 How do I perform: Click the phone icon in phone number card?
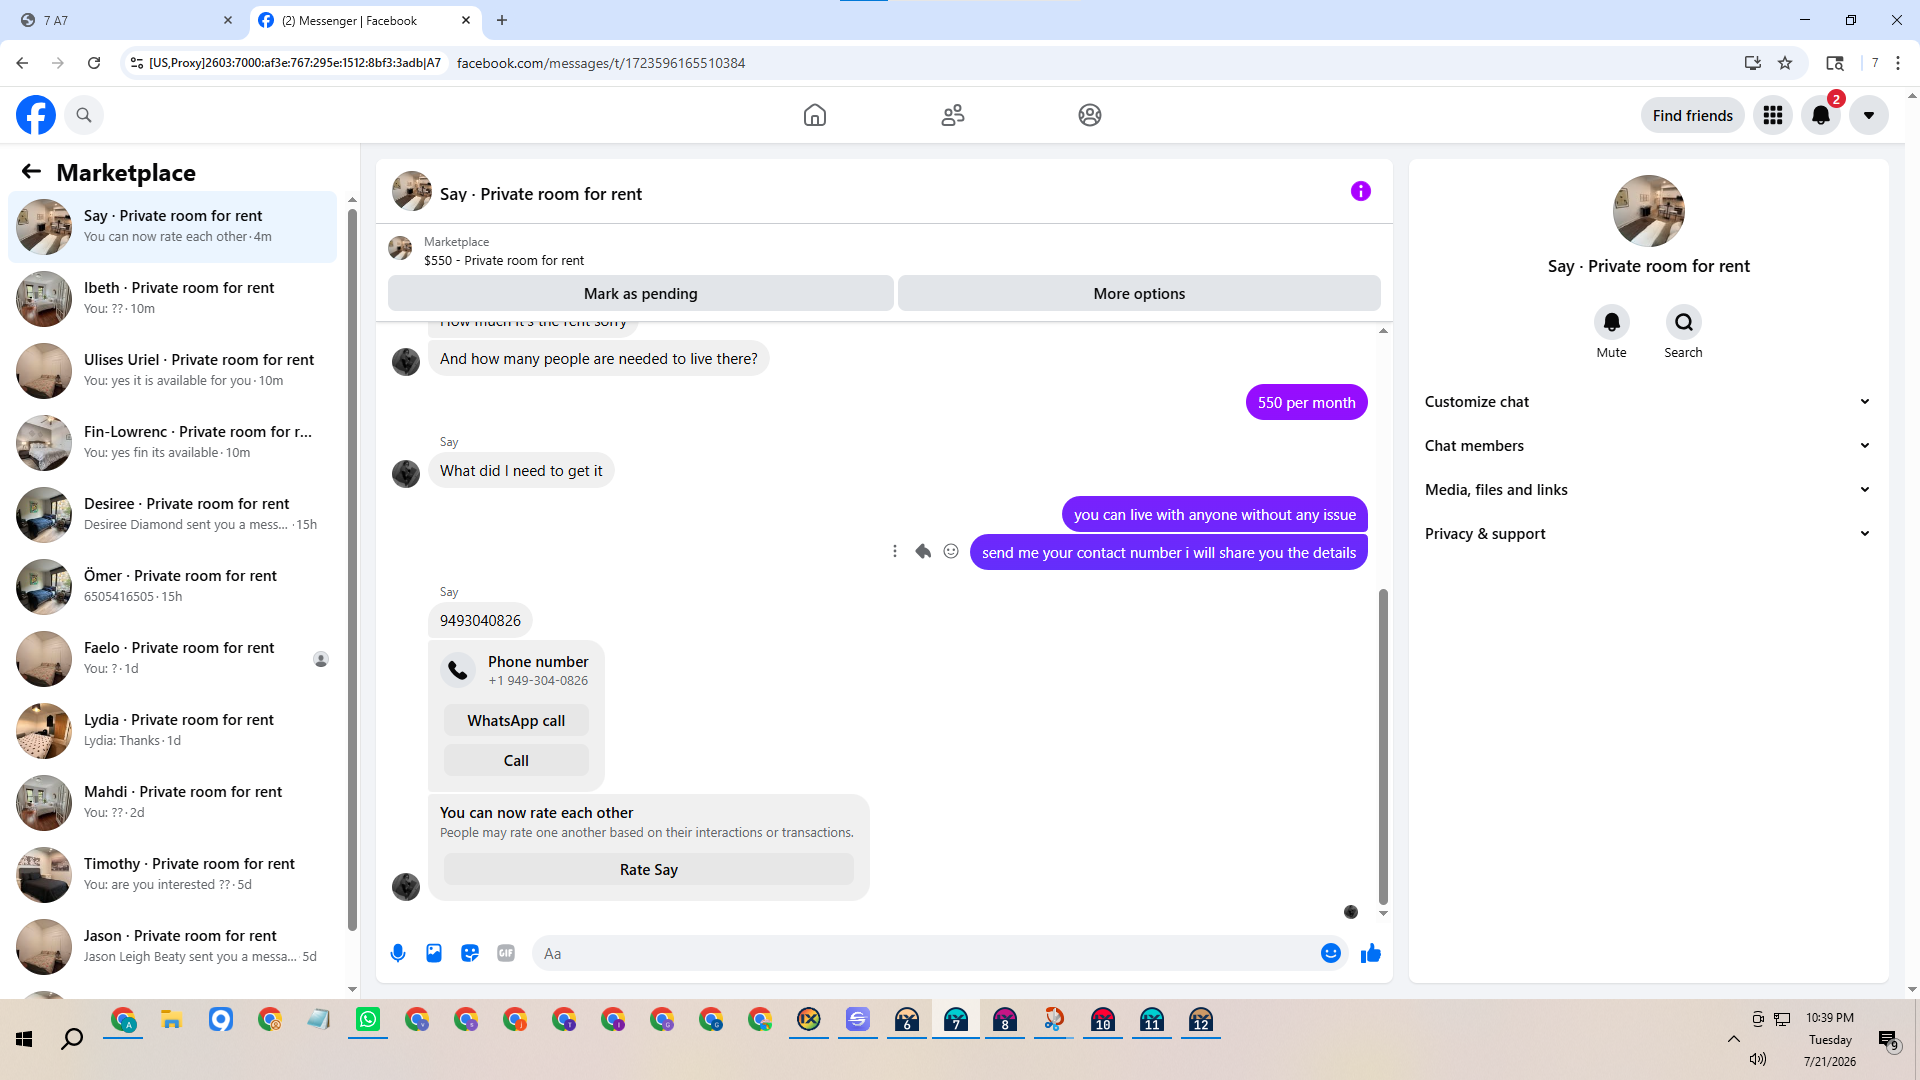(458, 670)
